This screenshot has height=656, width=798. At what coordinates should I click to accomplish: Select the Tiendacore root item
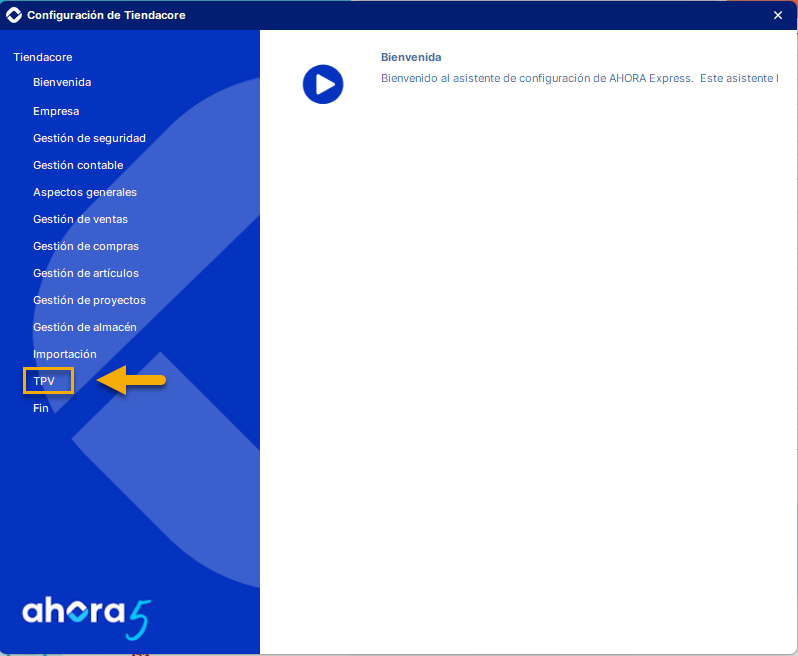click(43, 57)
